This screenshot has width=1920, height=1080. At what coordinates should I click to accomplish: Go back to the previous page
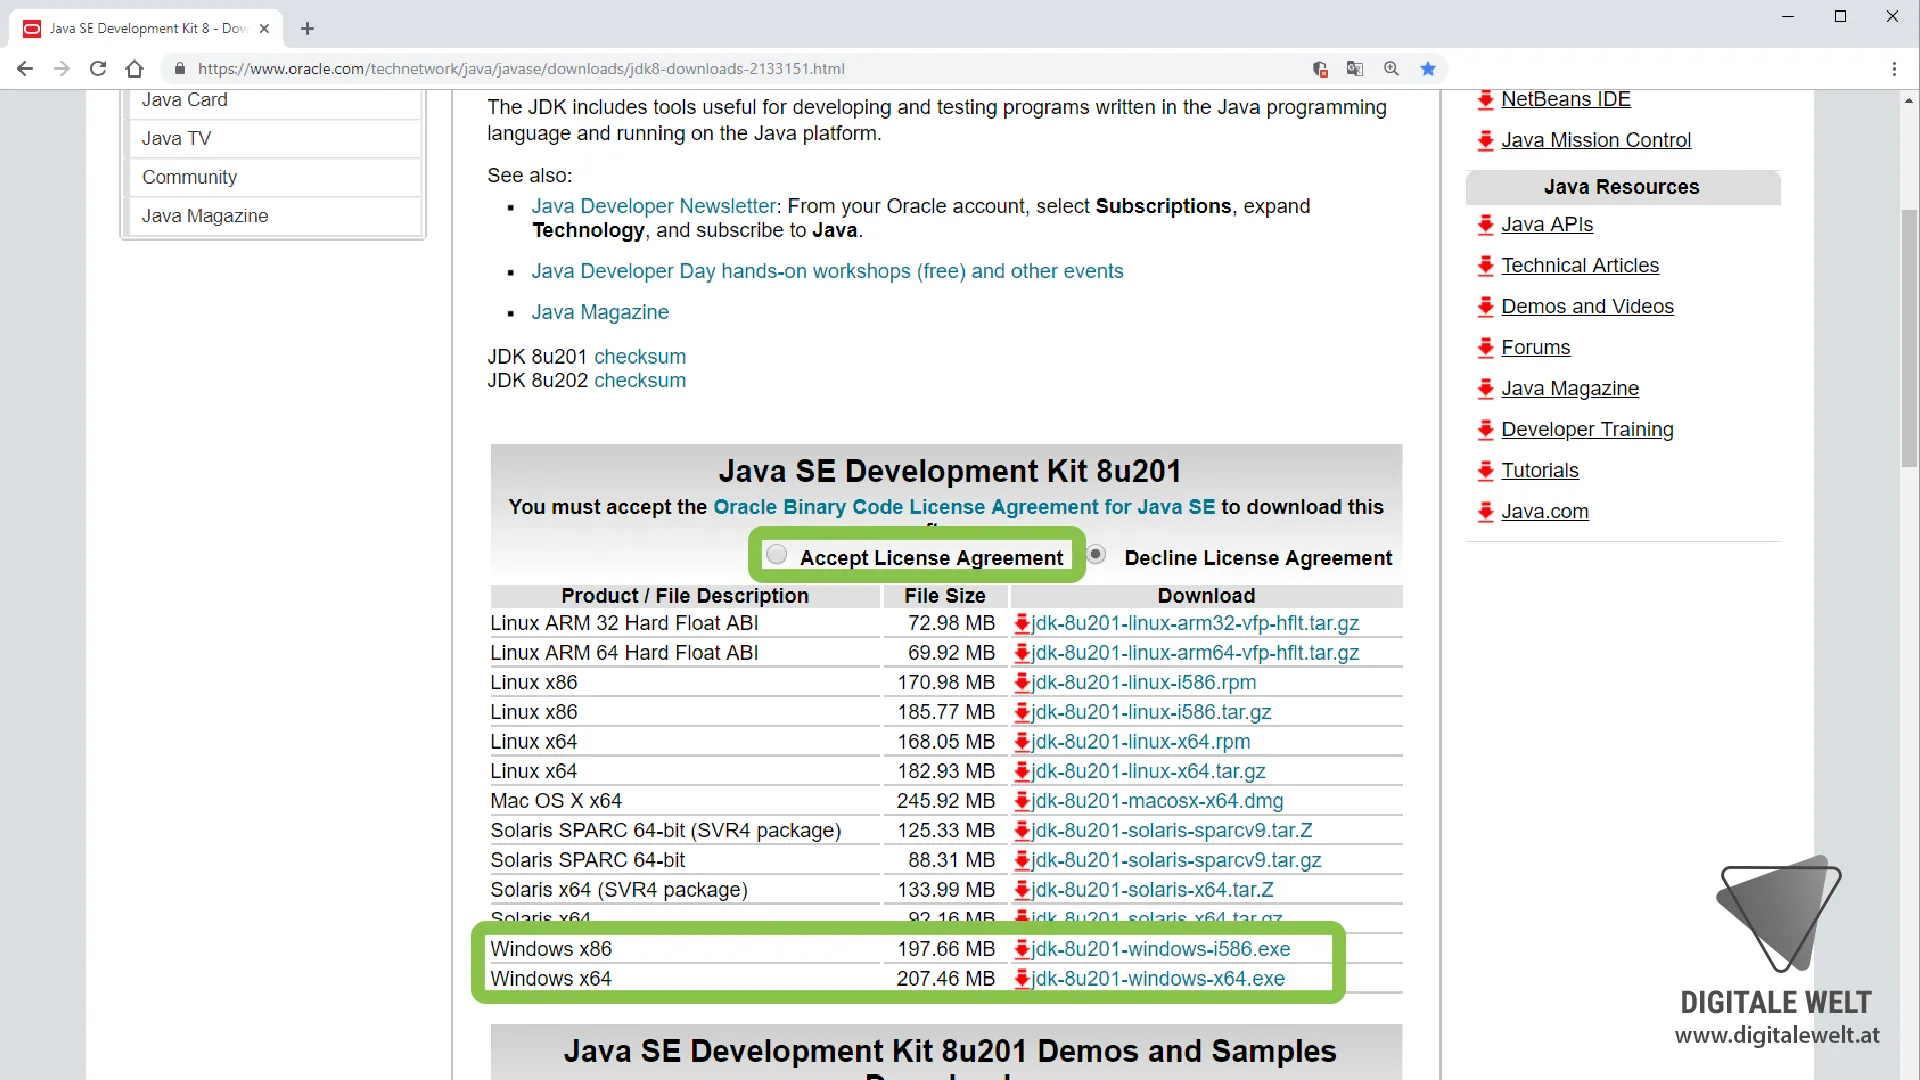pyautogui.click(x=25, y=69)
